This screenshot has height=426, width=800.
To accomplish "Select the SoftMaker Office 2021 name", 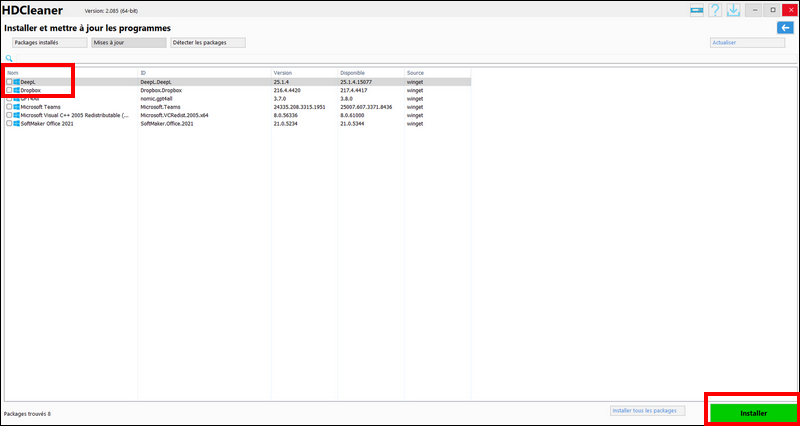I will click(x=47, y=123).
